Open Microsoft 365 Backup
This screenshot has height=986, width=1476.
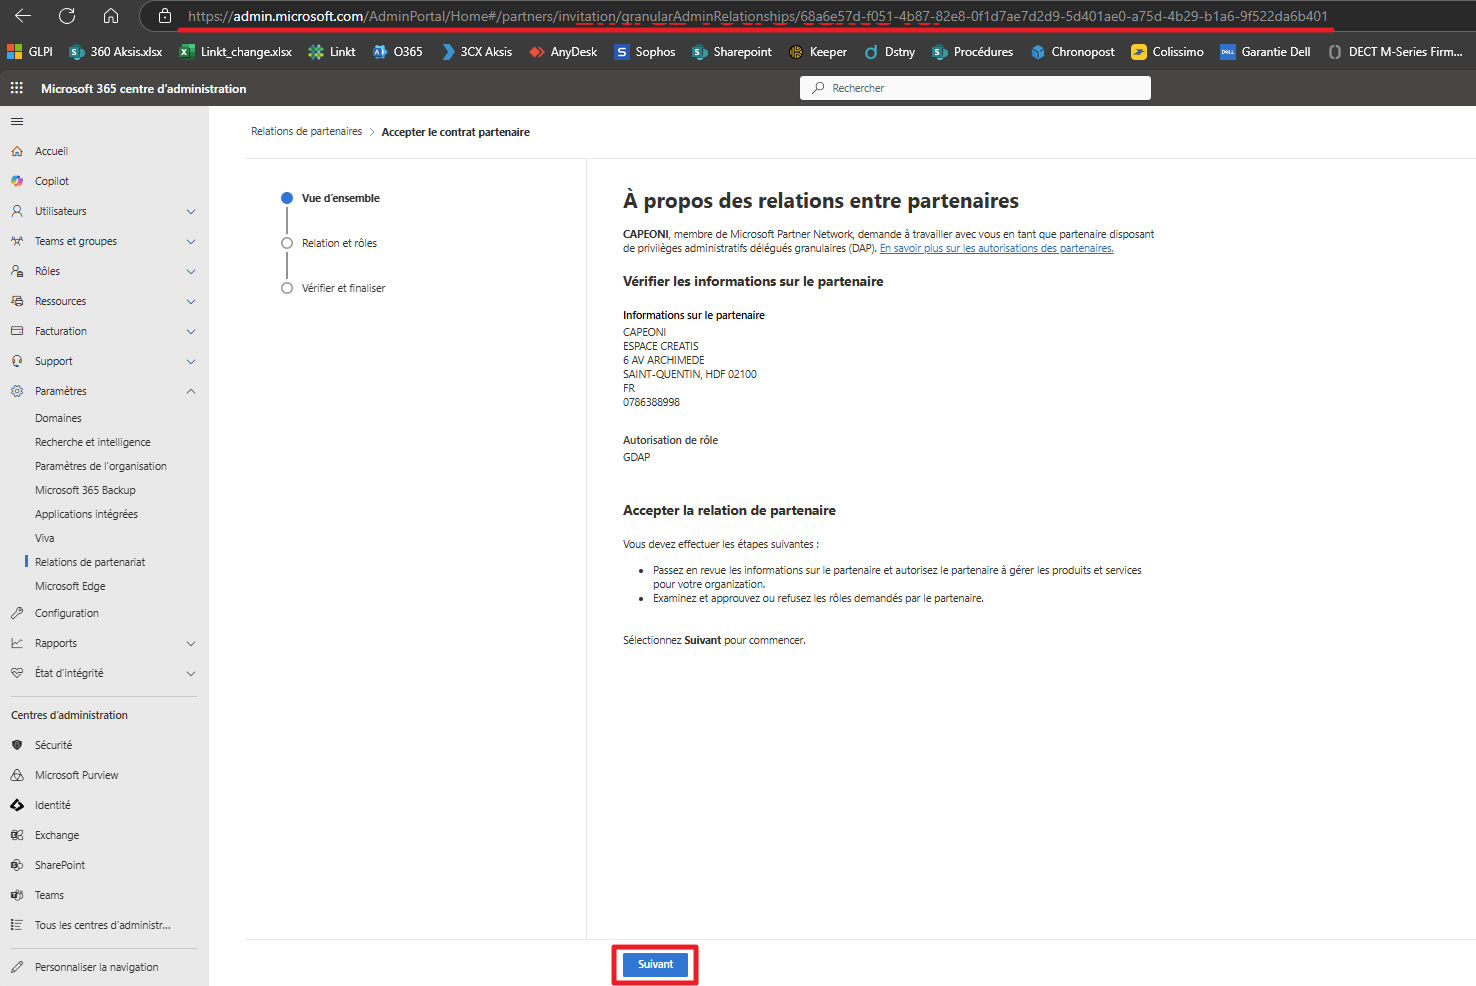point(85,490)
